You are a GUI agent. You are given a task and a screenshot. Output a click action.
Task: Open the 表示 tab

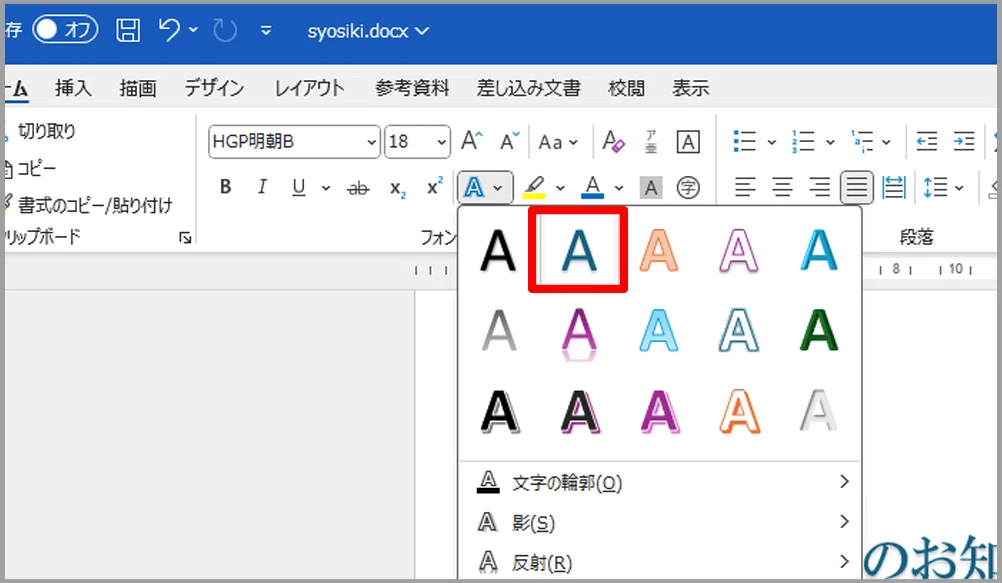click(x=691, y=88)
